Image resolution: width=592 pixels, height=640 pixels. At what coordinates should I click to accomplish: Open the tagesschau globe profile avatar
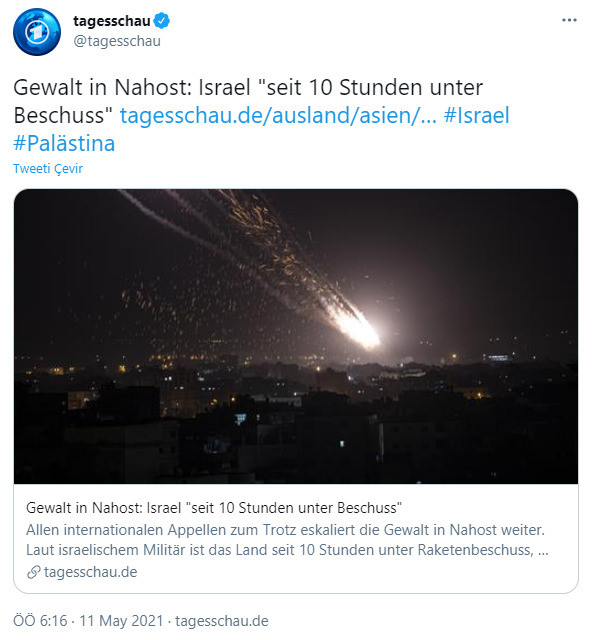pyautogui.click(x=37, y=31)
